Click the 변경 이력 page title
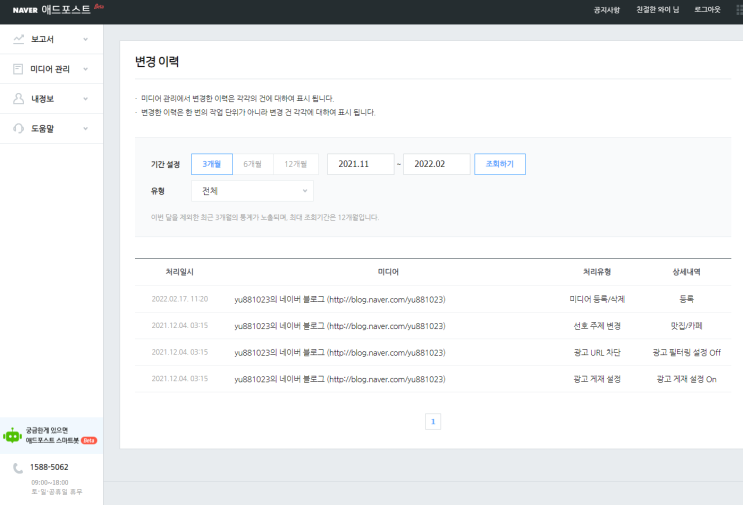Screen dimensions: 743x505 pyautogui.click(x=157, y=62)
